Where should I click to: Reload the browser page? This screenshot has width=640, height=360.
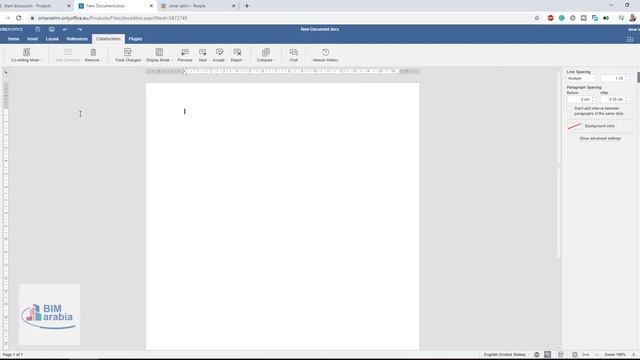[18, 18]
